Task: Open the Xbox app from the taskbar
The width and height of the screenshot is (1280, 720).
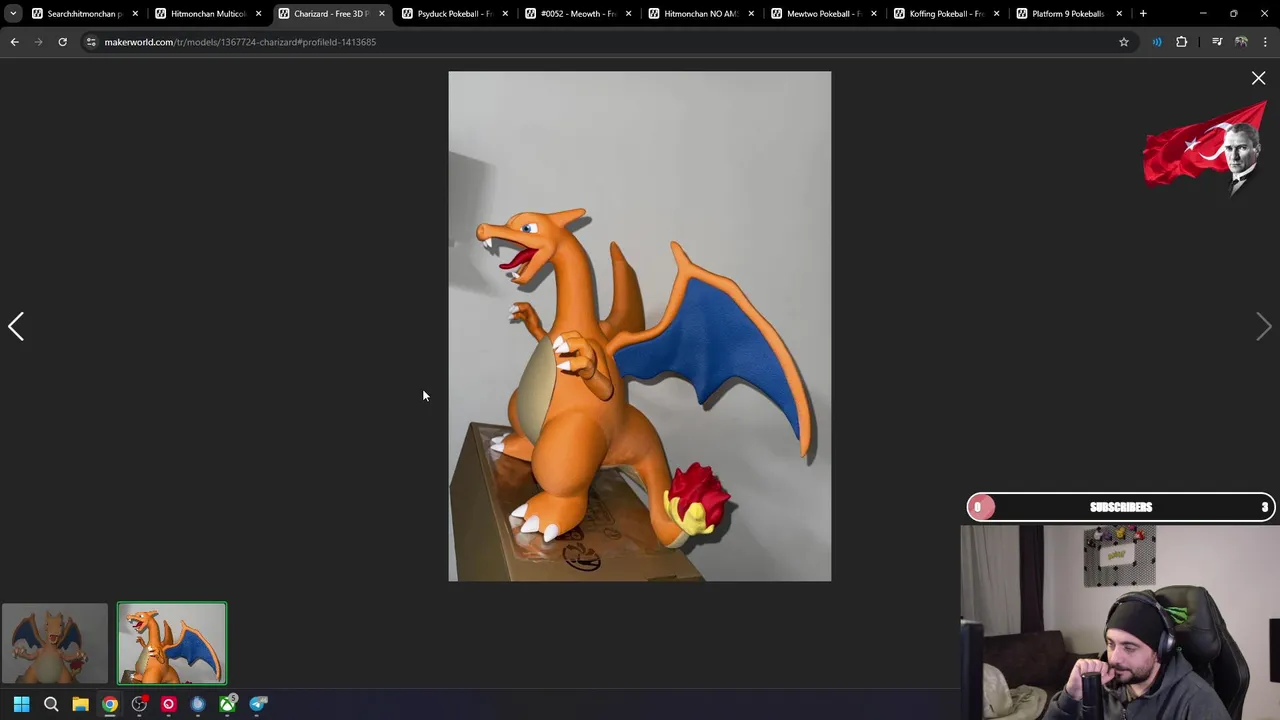Action: [x=228, y=704]
